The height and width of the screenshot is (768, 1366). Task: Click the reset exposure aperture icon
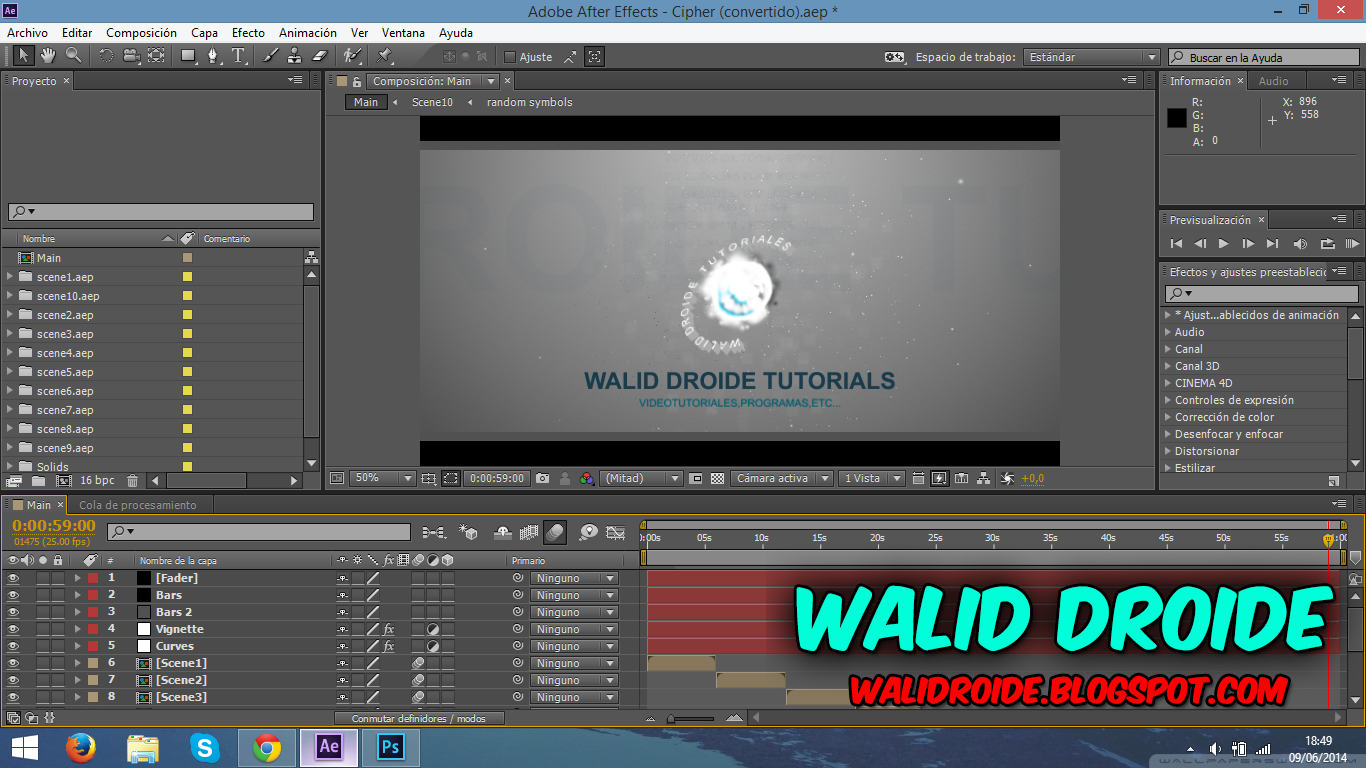click(x=1007, y=478)
